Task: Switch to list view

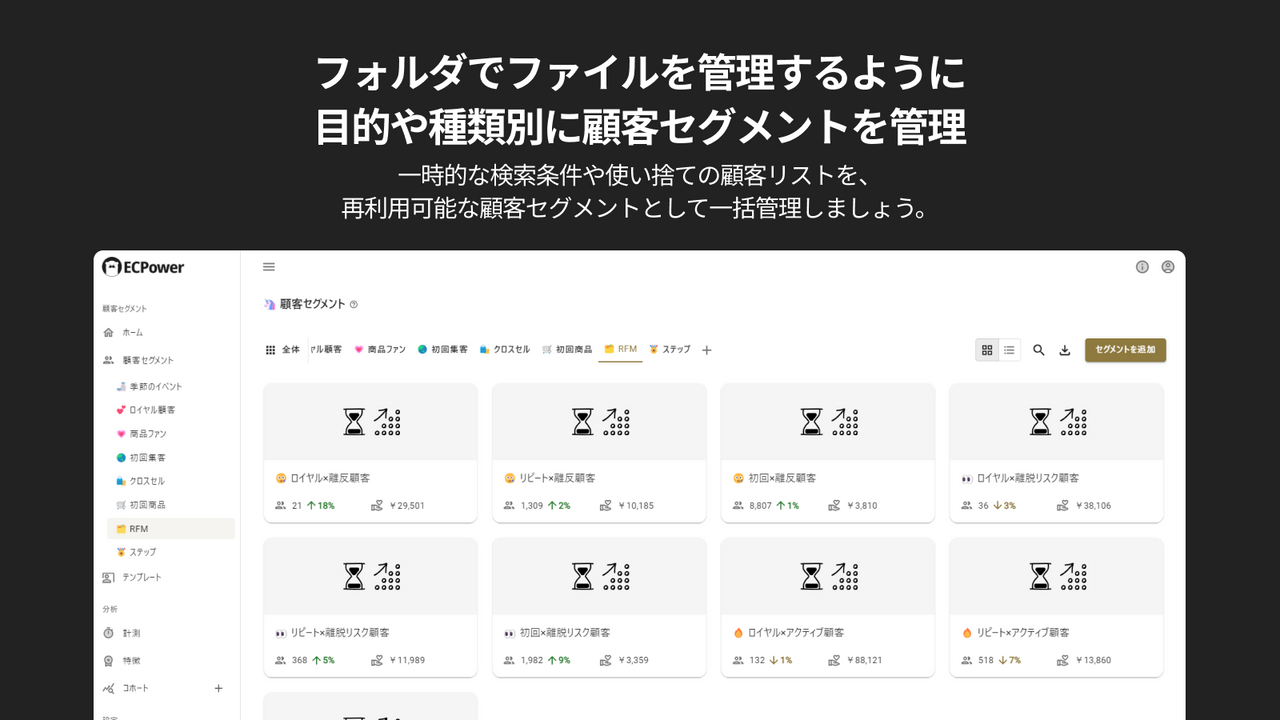Action: (1010, 350)
